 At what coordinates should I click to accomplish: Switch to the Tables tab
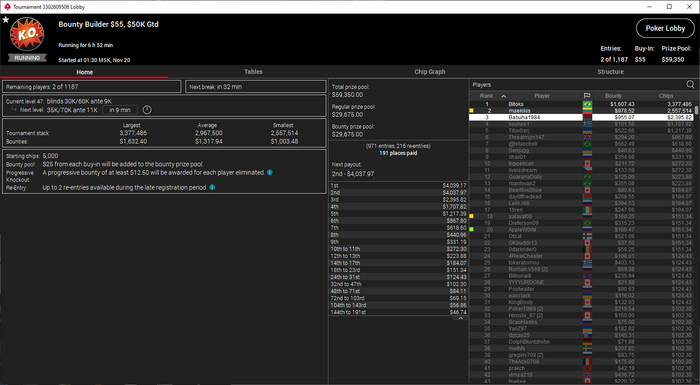coord(253,71)
